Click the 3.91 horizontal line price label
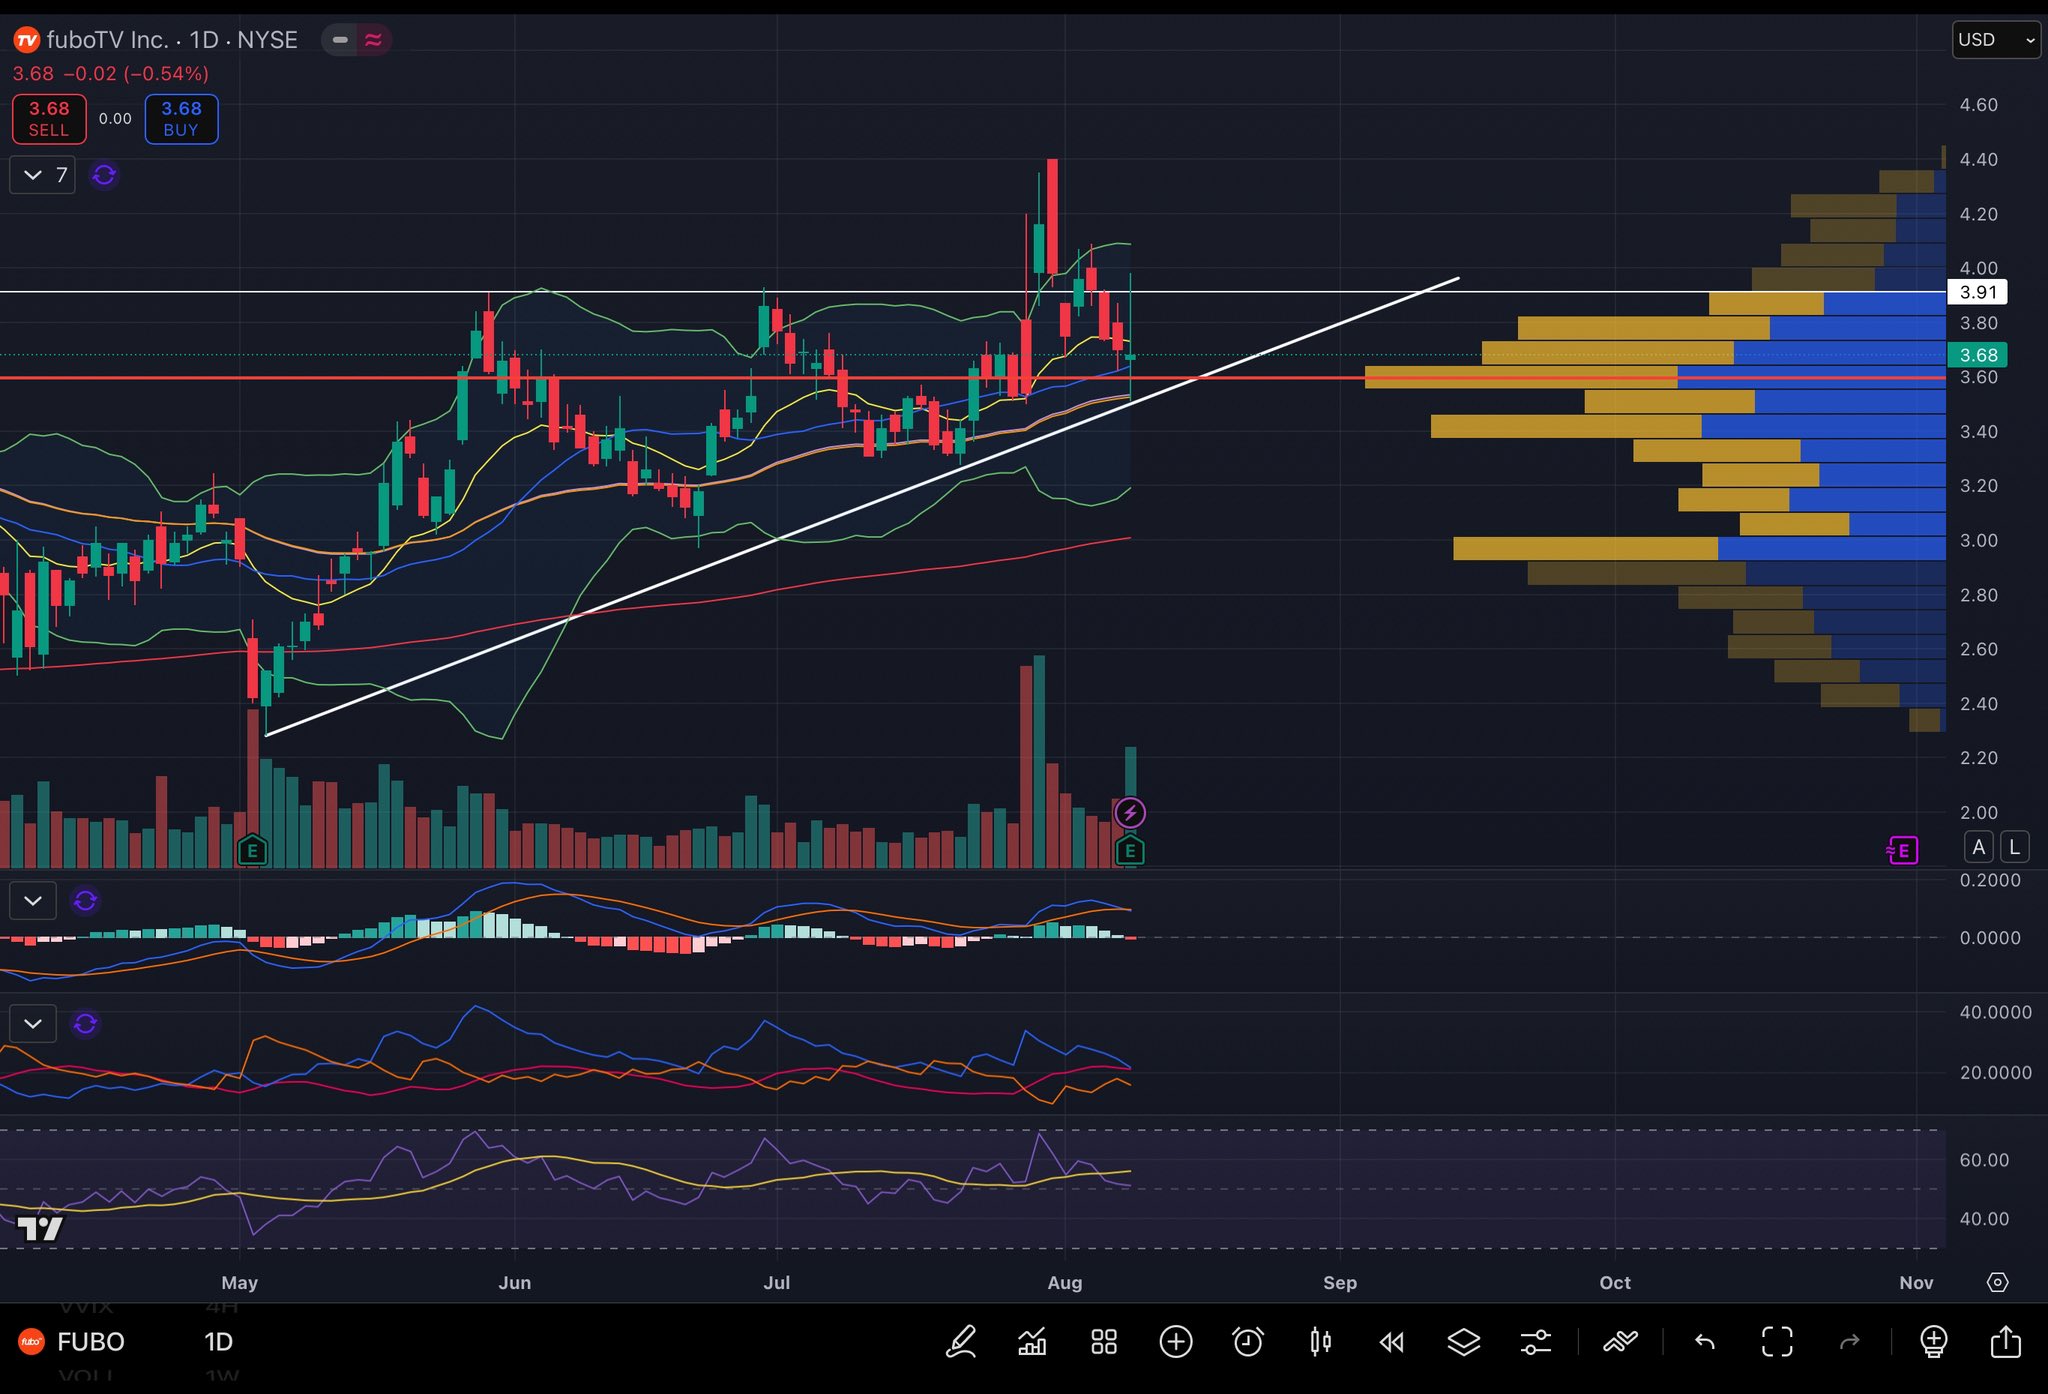The image size is (2048, 1394). (x=1977, y=292)
